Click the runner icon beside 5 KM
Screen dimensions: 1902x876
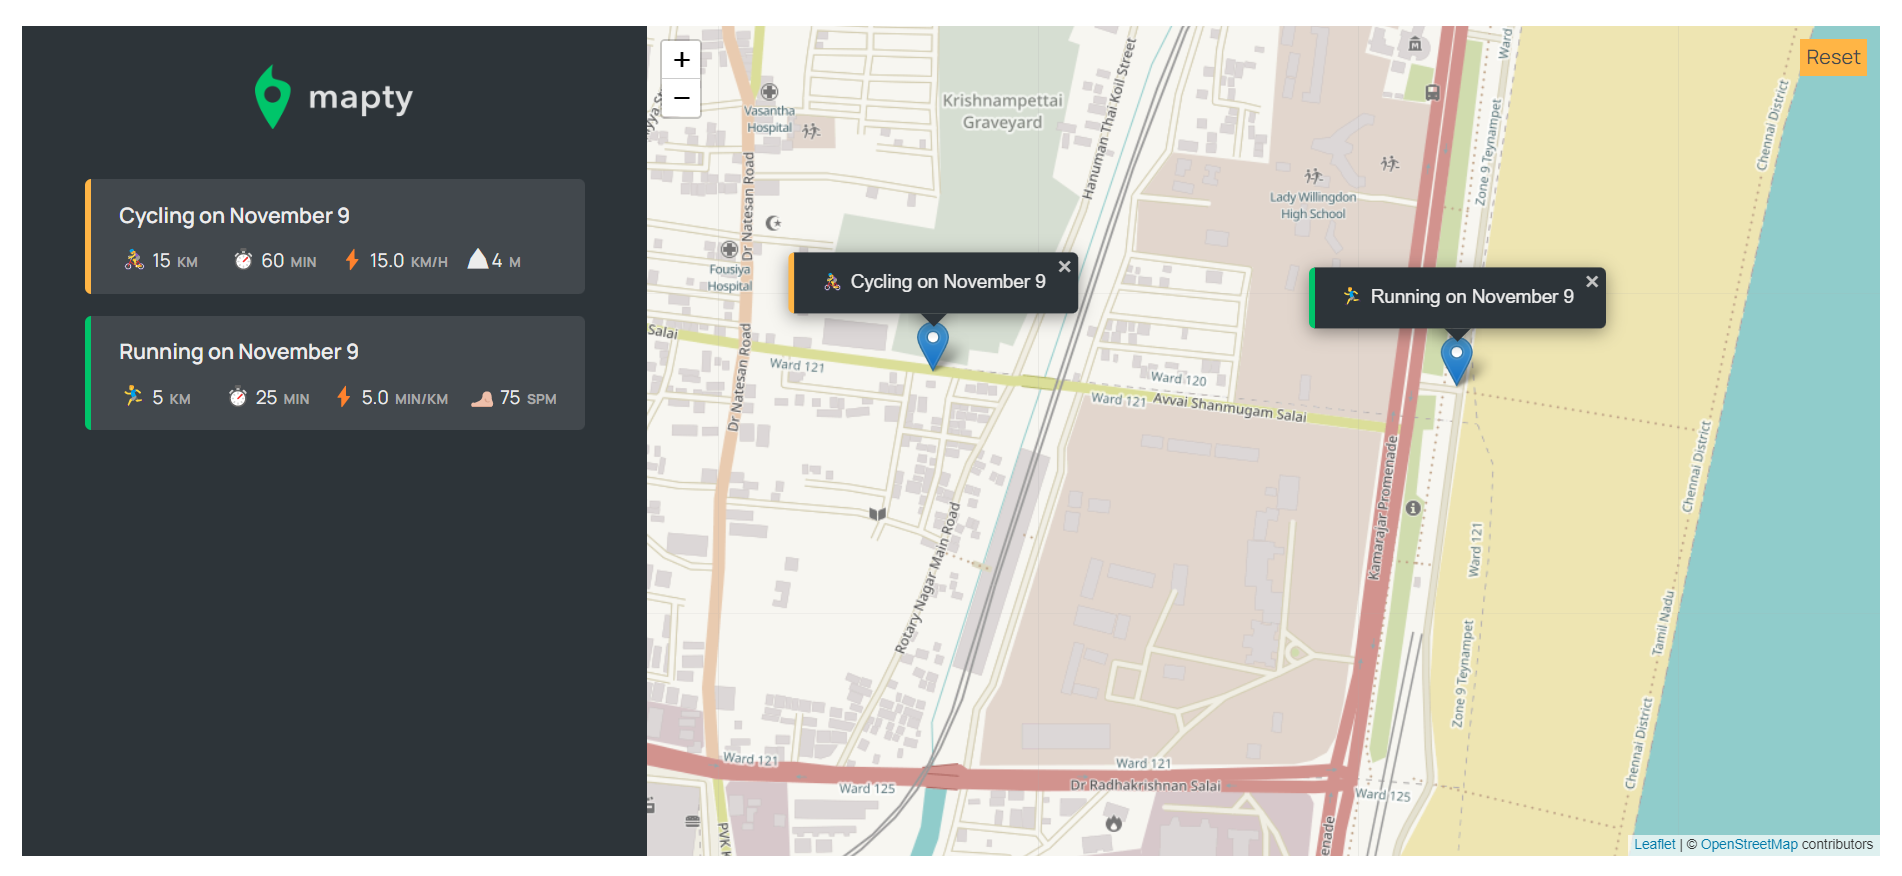(134, 397)
